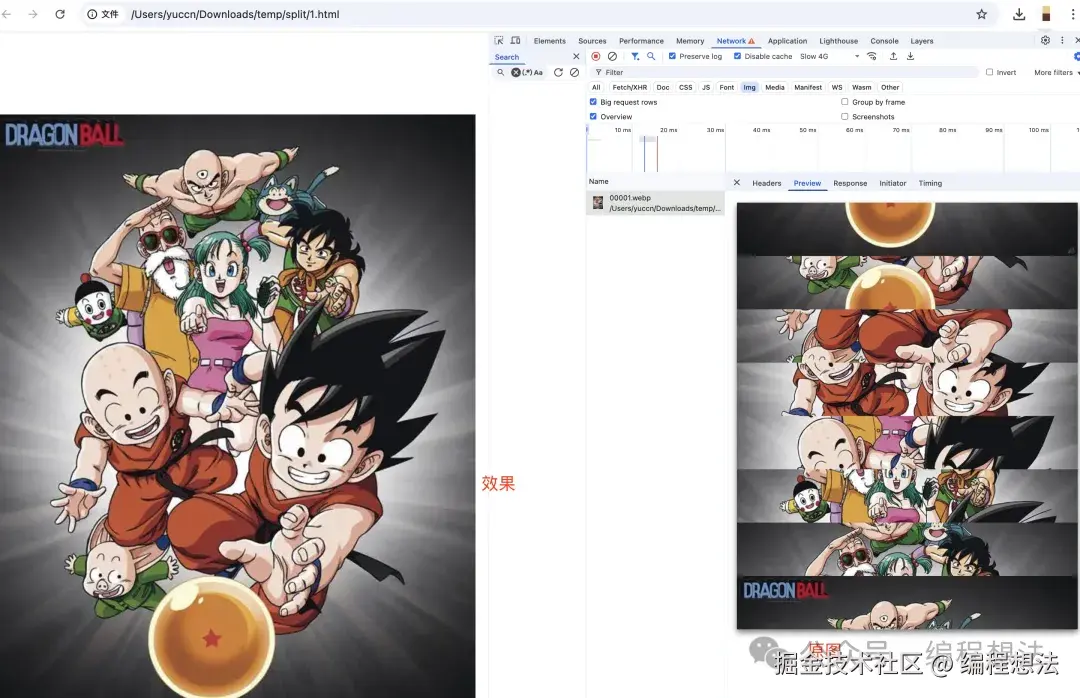Screen dimensions: 1080x698
Task: Open network conditions wifi icon
Action: (871, 57)
